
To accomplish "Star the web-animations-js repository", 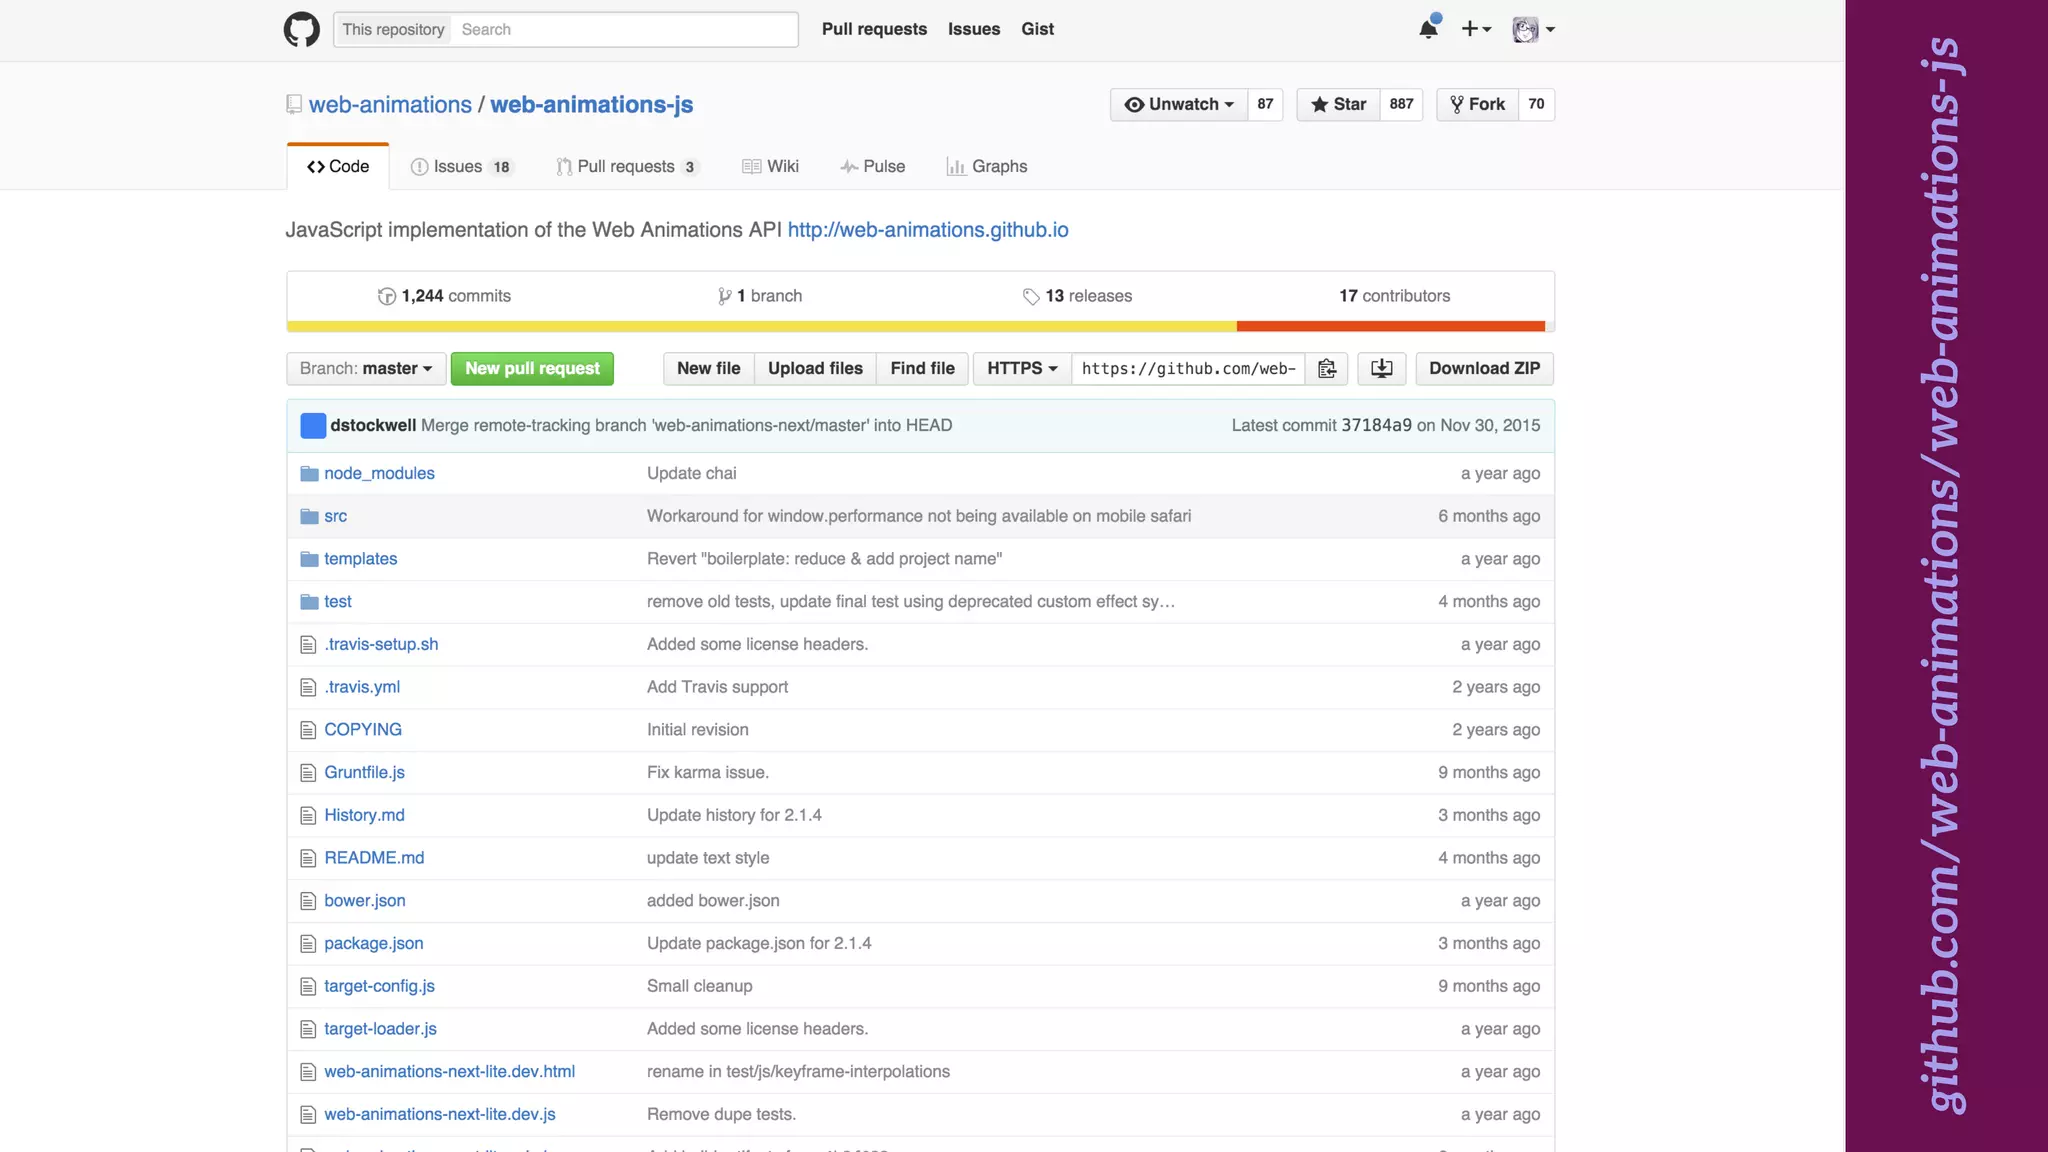I will [x=1338, y=105].
